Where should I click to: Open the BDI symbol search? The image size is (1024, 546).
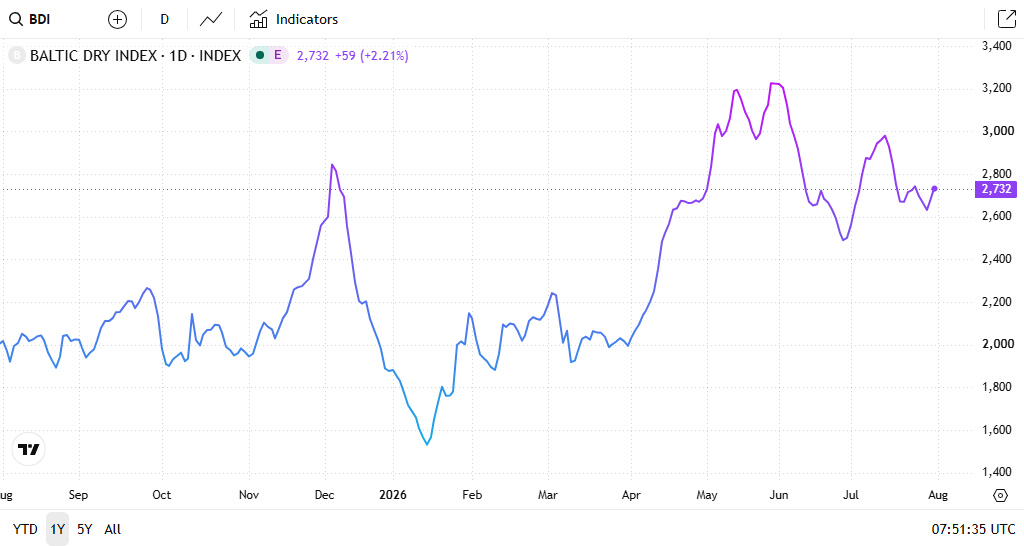click(x=30, y=20)
